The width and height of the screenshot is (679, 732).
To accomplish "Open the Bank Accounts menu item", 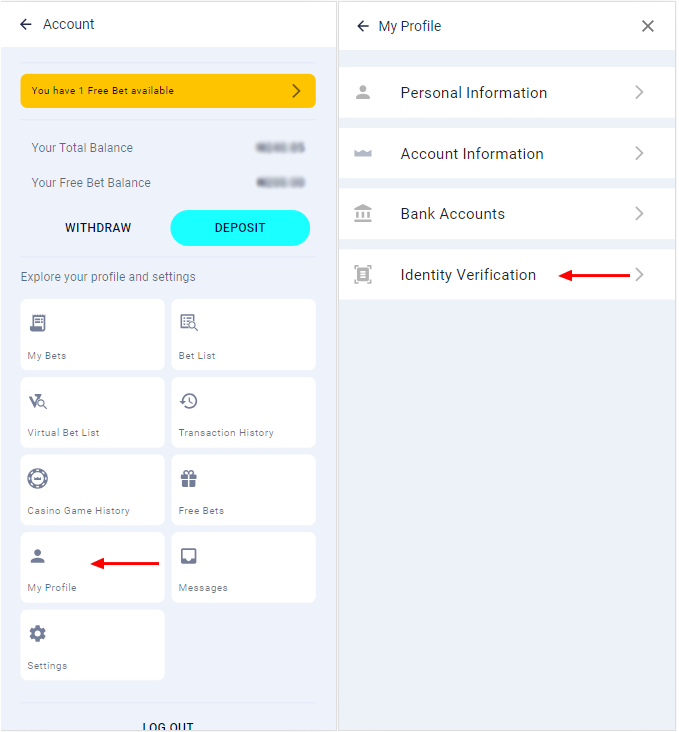I will click(453, 214).
